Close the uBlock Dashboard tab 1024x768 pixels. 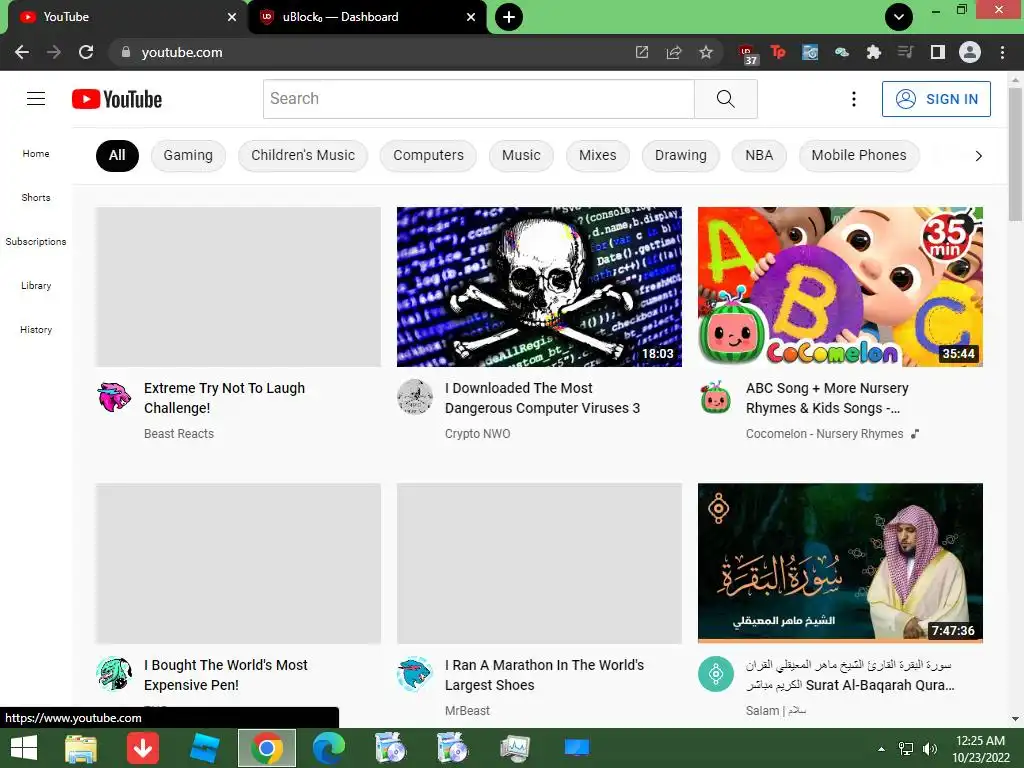(x=471, y=17)
